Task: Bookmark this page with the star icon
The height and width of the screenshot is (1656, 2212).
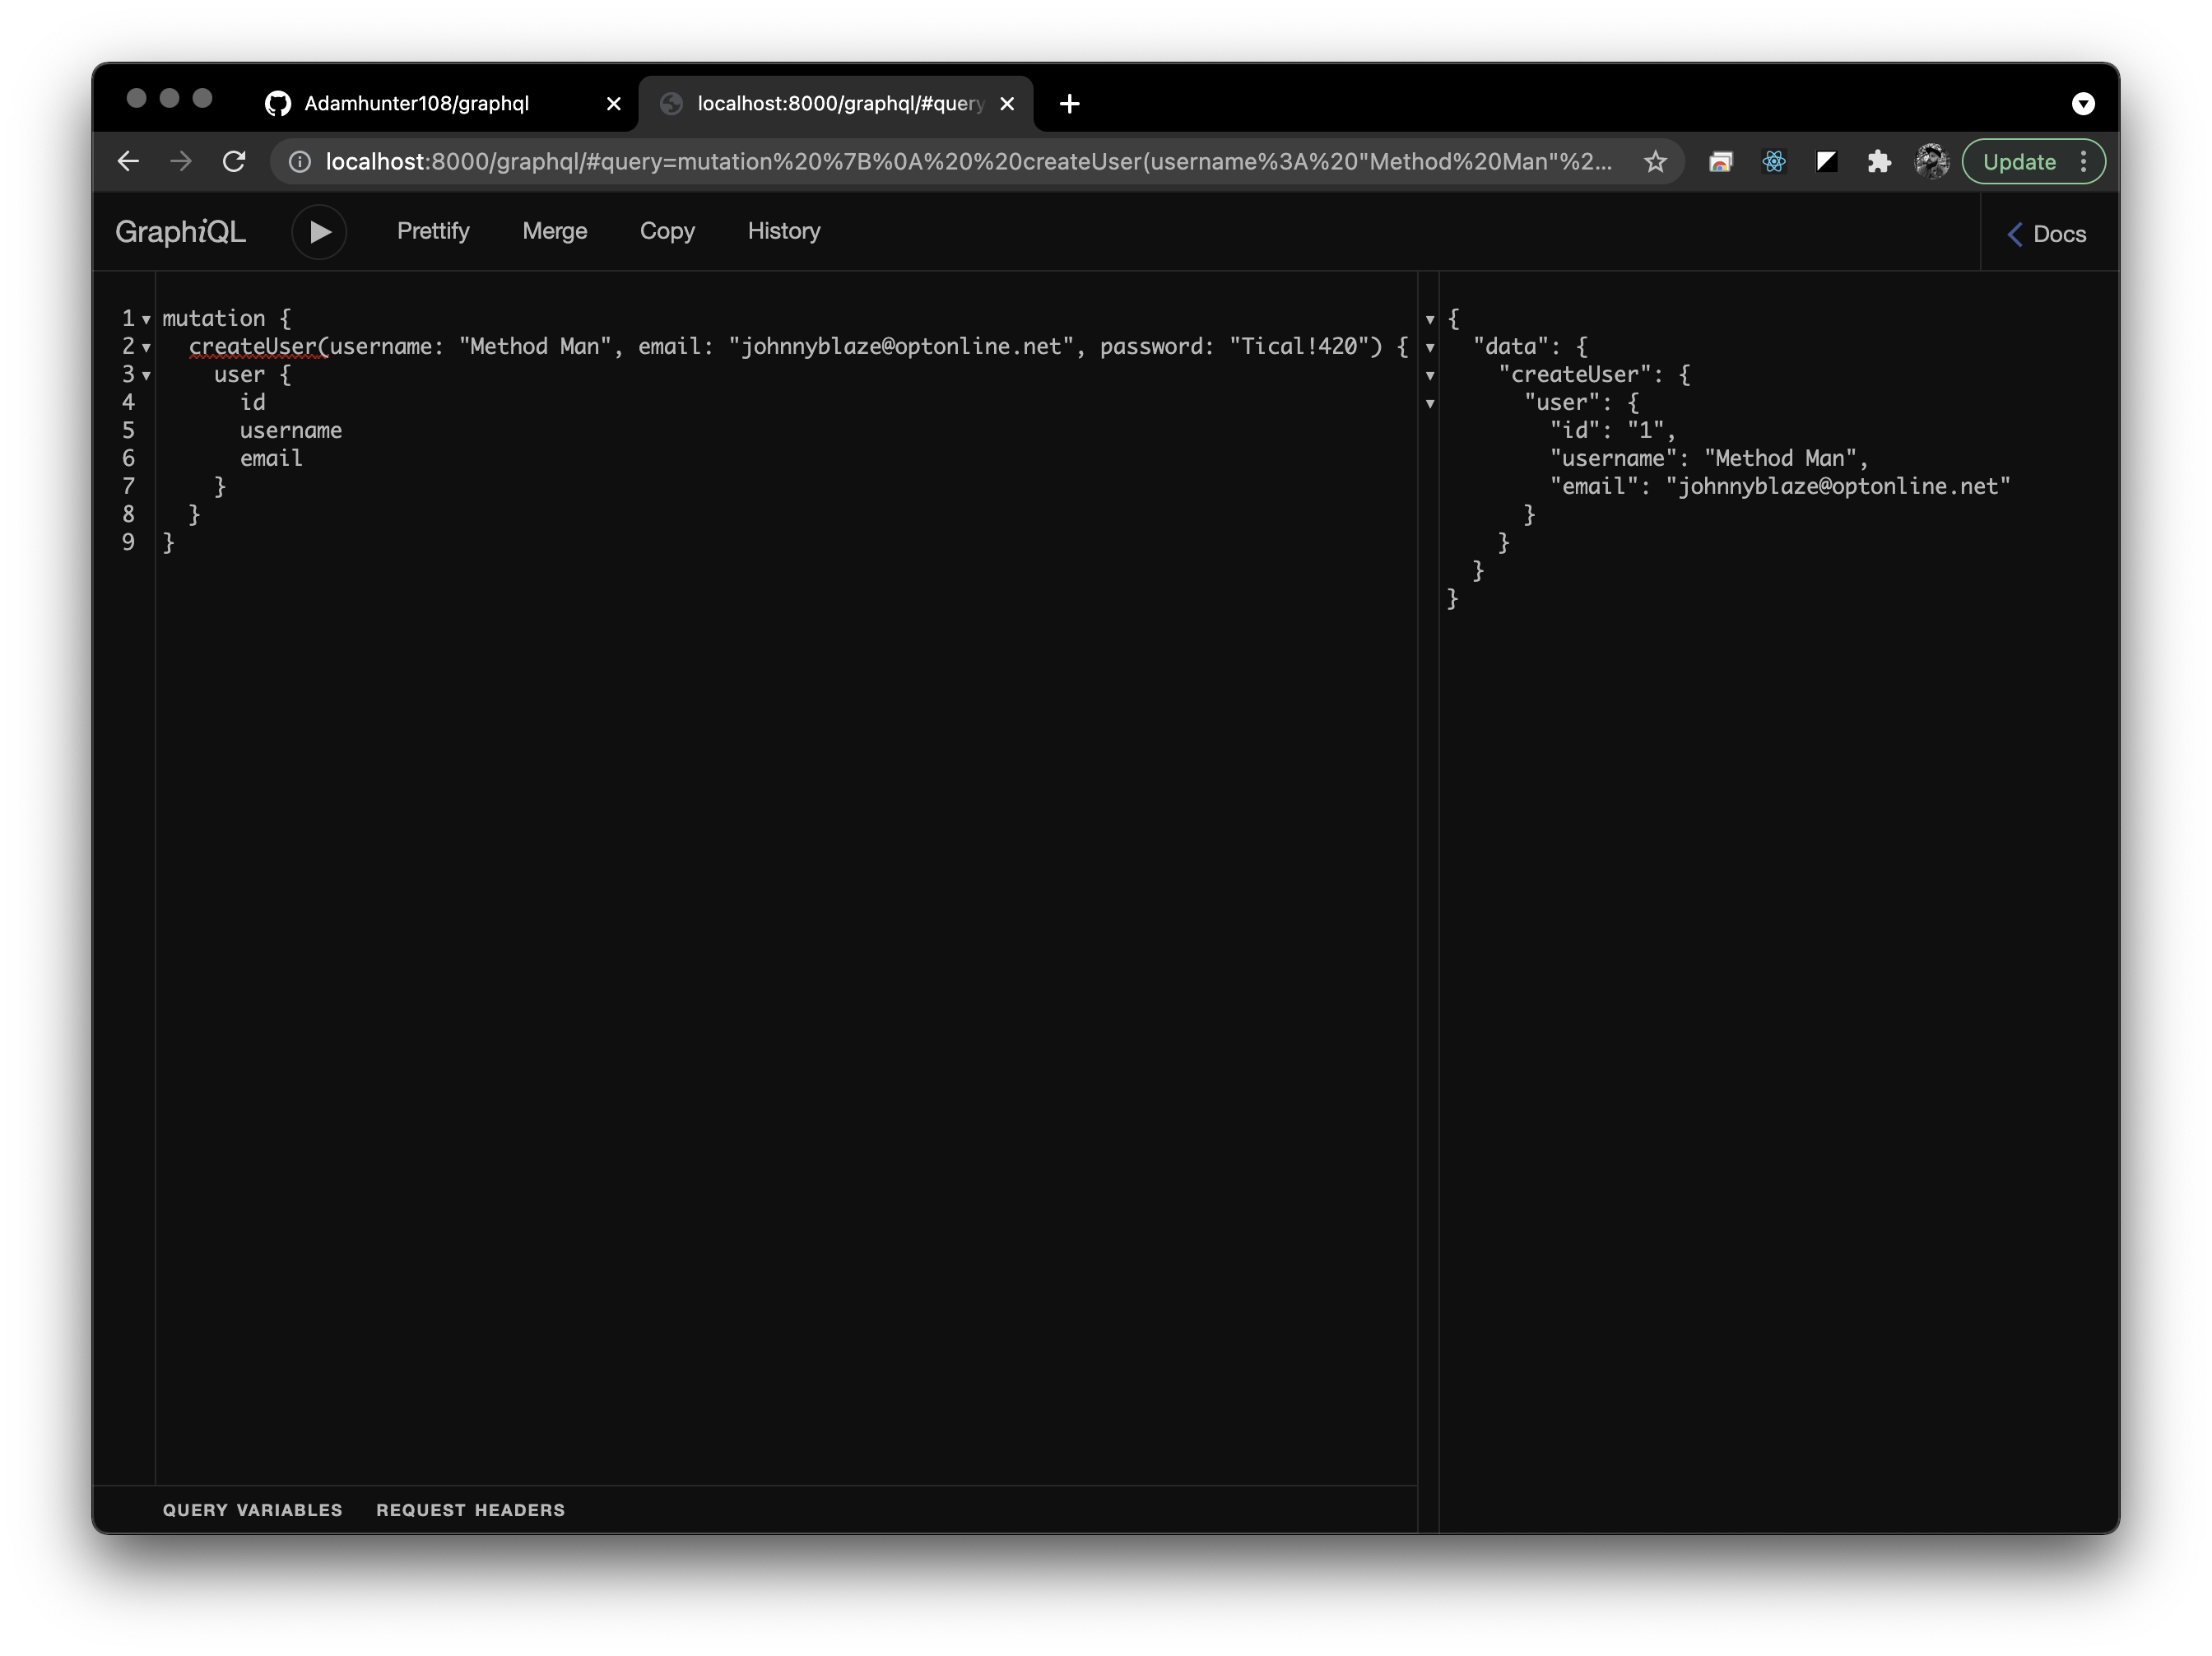Action: coord(1656,161)
